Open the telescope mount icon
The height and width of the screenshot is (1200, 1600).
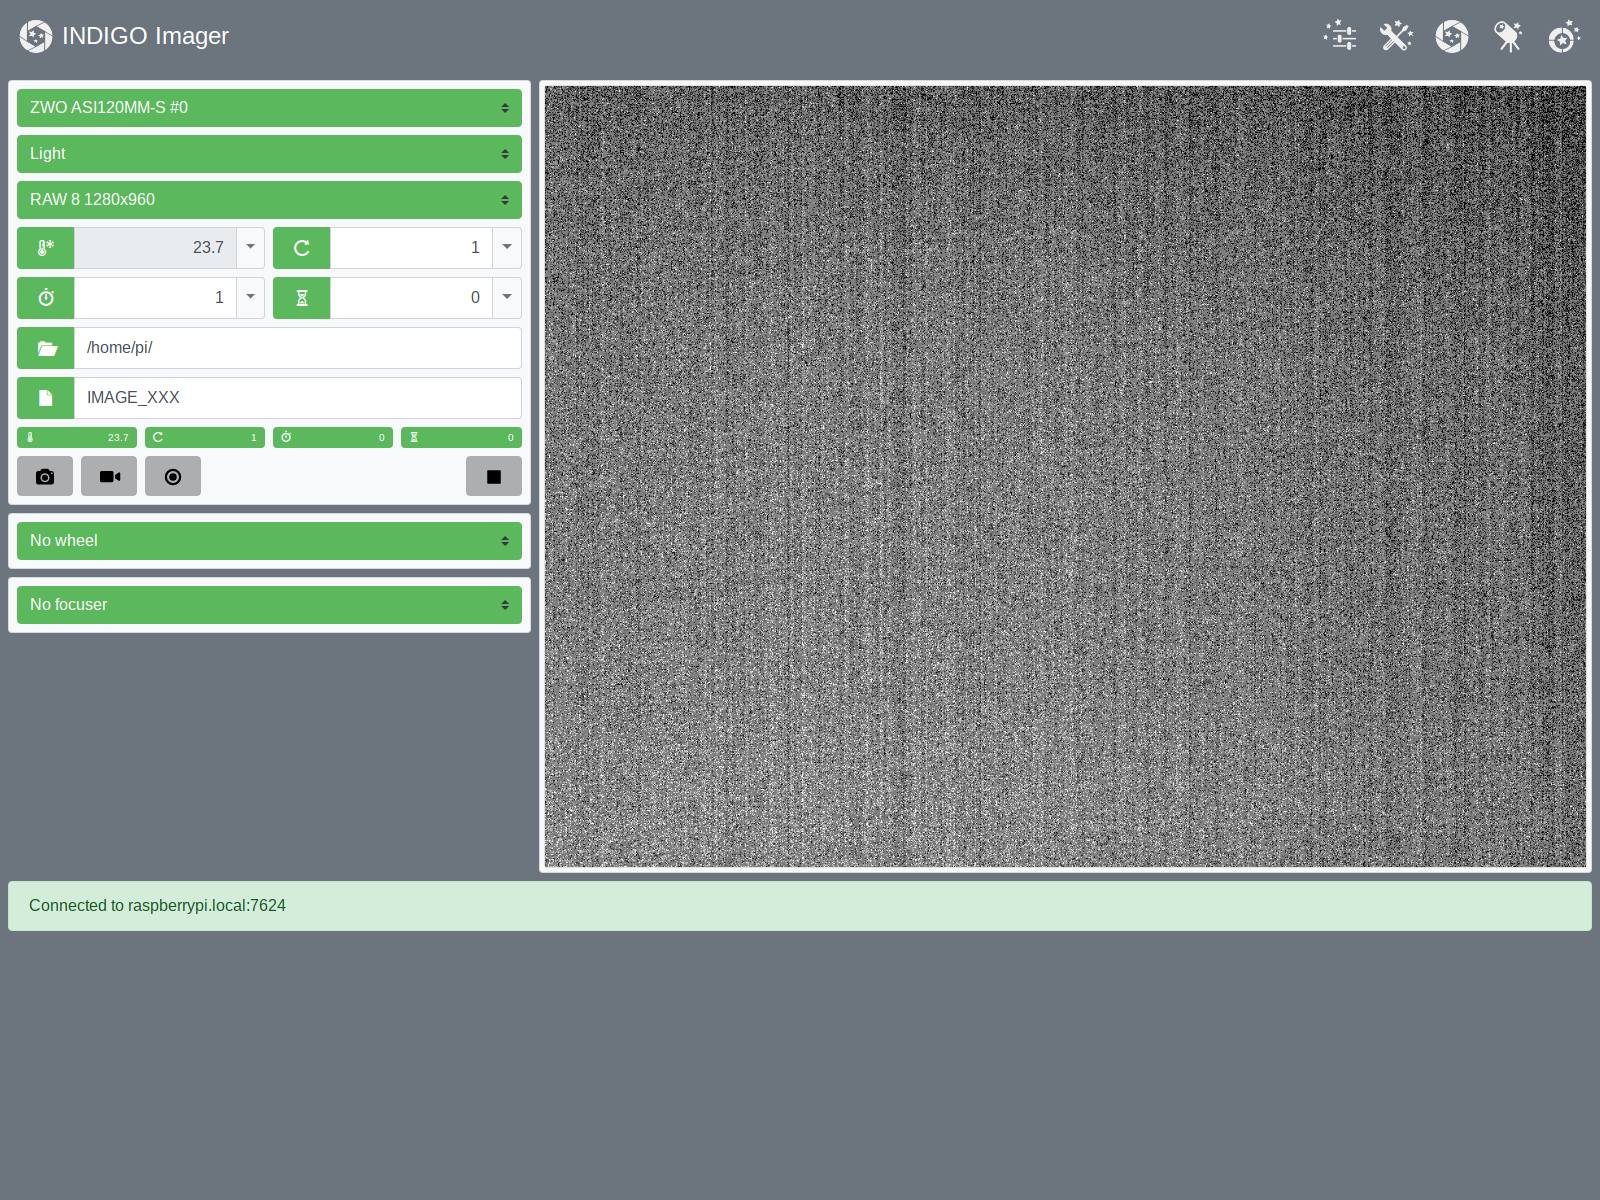point(1508,36)
